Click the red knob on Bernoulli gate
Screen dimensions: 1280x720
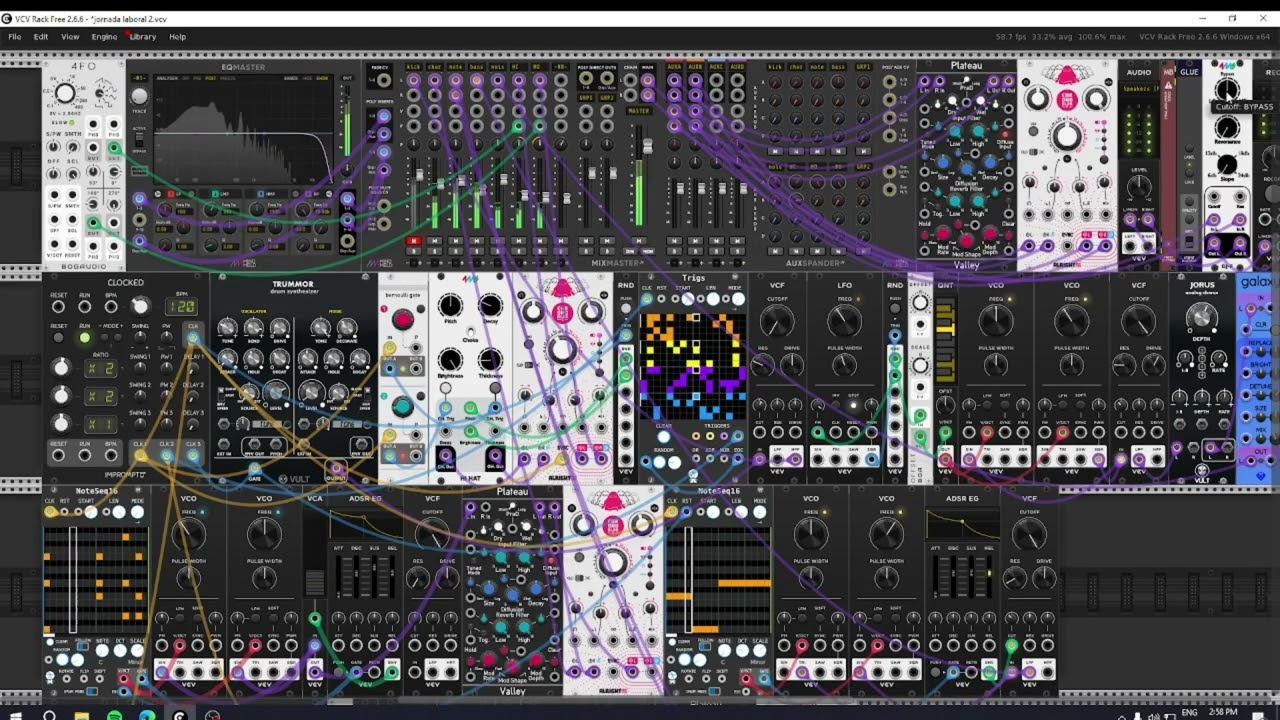402,319
